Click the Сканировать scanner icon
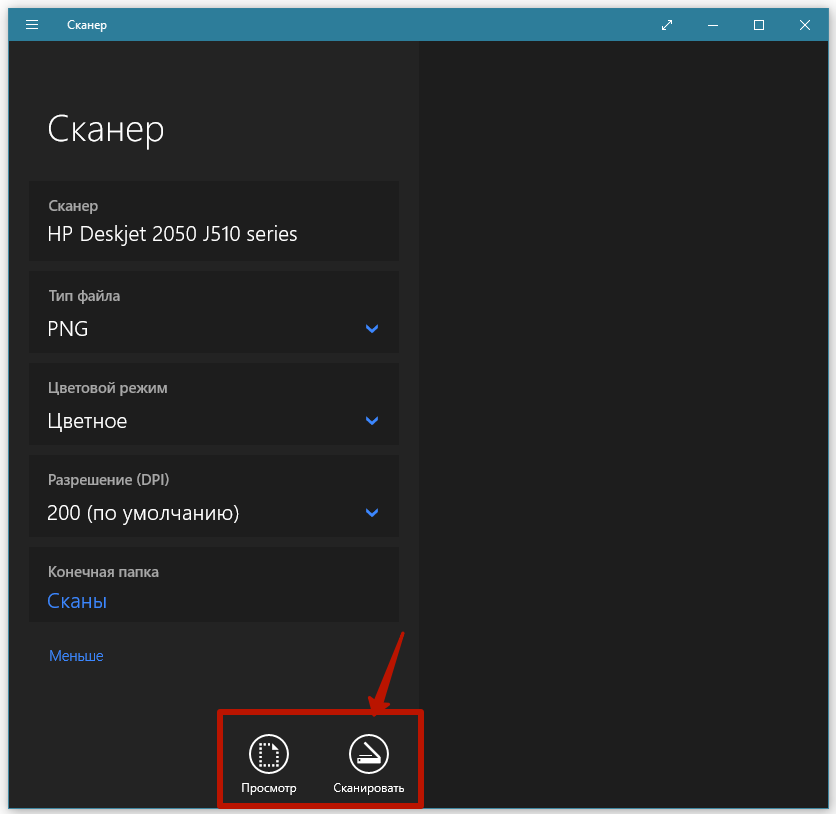The image size is (836, 814). pyautogui.click(x=369, y=754)
